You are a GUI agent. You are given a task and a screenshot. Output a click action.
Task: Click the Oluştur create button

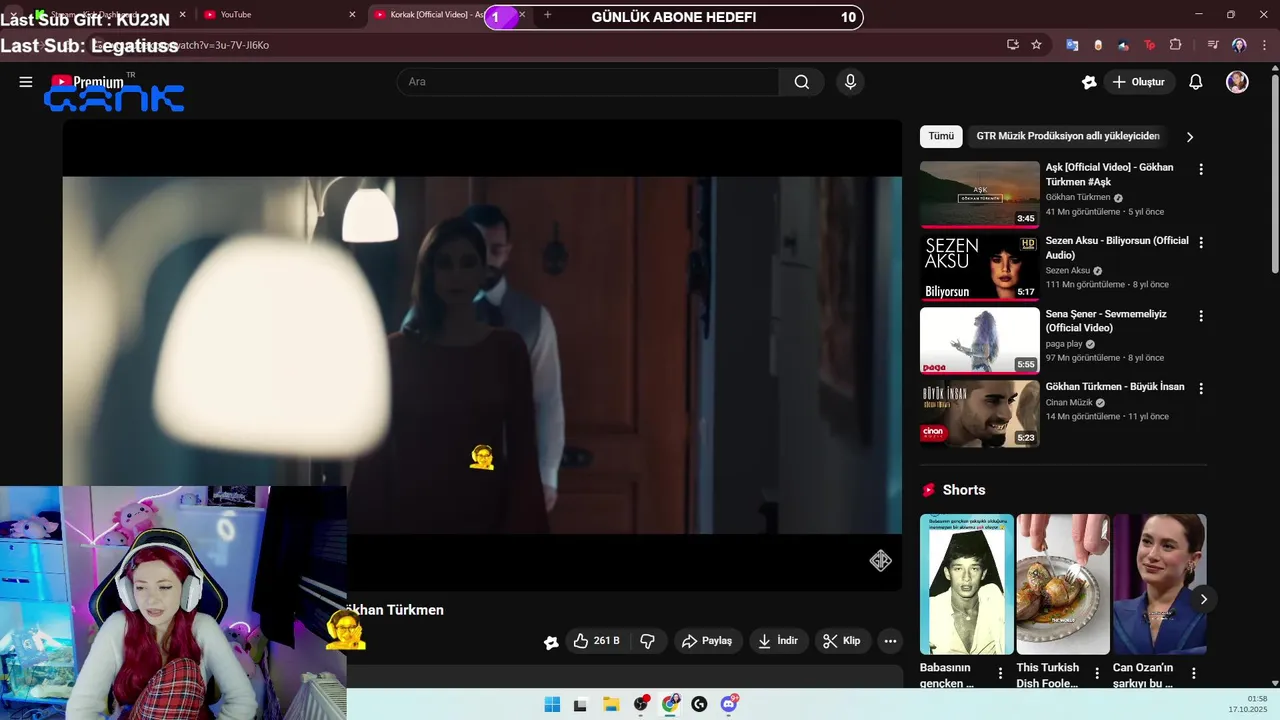[x=1139, y=82]
